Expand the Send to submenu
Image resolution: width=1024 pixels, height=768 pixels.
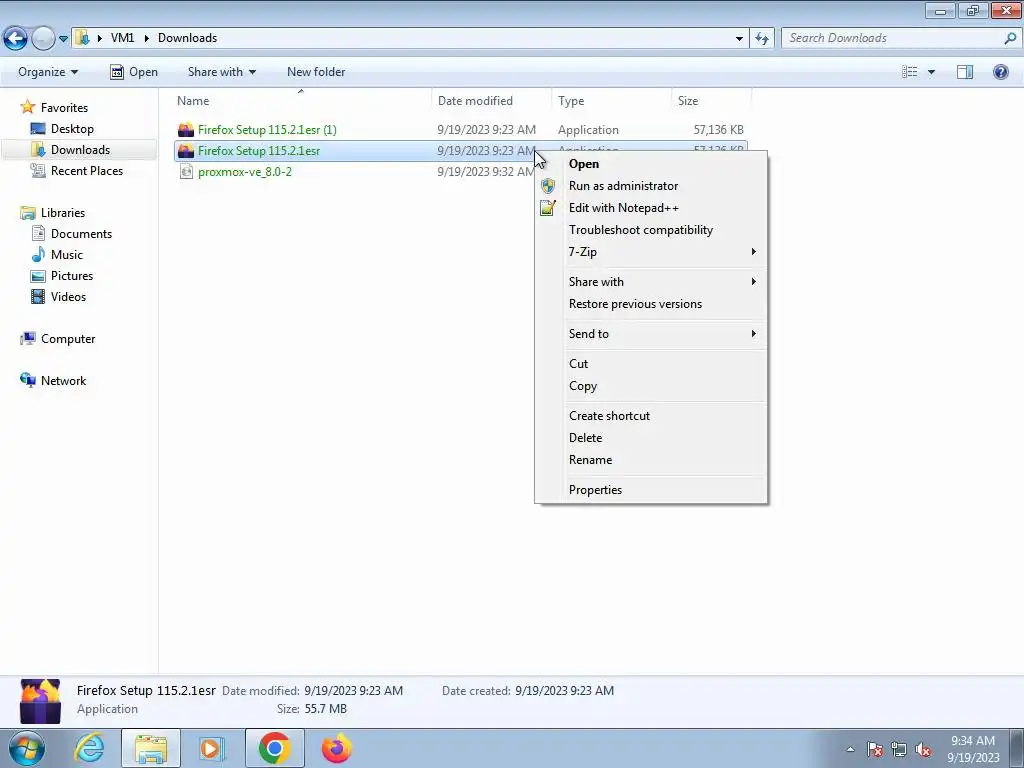tap(651, 334)
